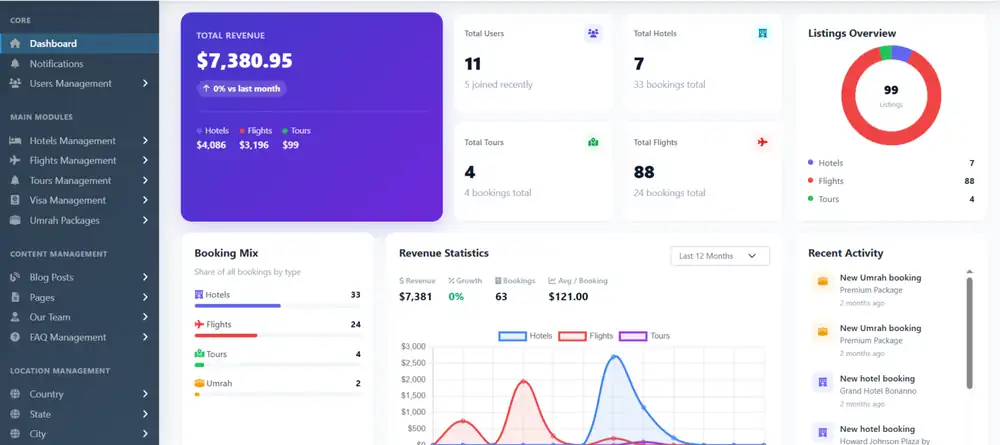Click the $121.00 Avg / Booking value
The height and width of the screenshot is (445, 1000).
(x=568, y=296)
